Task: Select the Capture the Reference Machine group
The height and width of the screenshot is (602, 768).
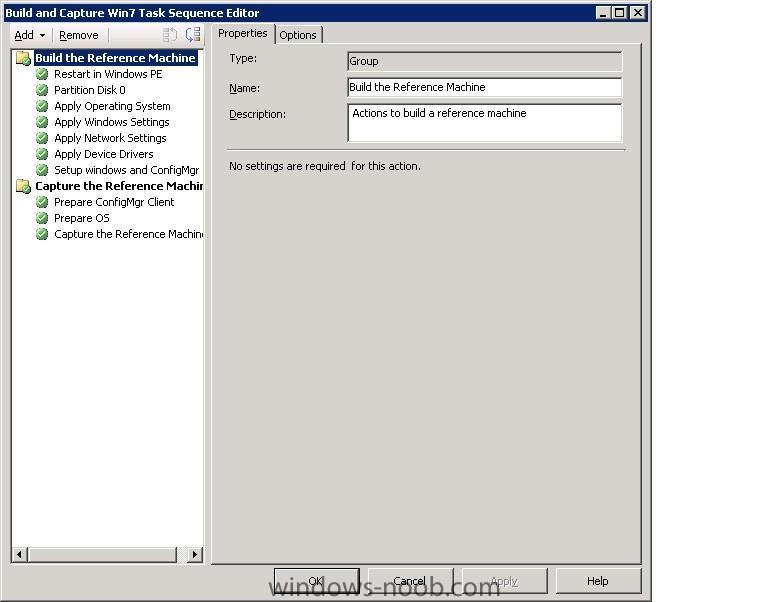Action: pyautogui.click(x=119, y=186)
